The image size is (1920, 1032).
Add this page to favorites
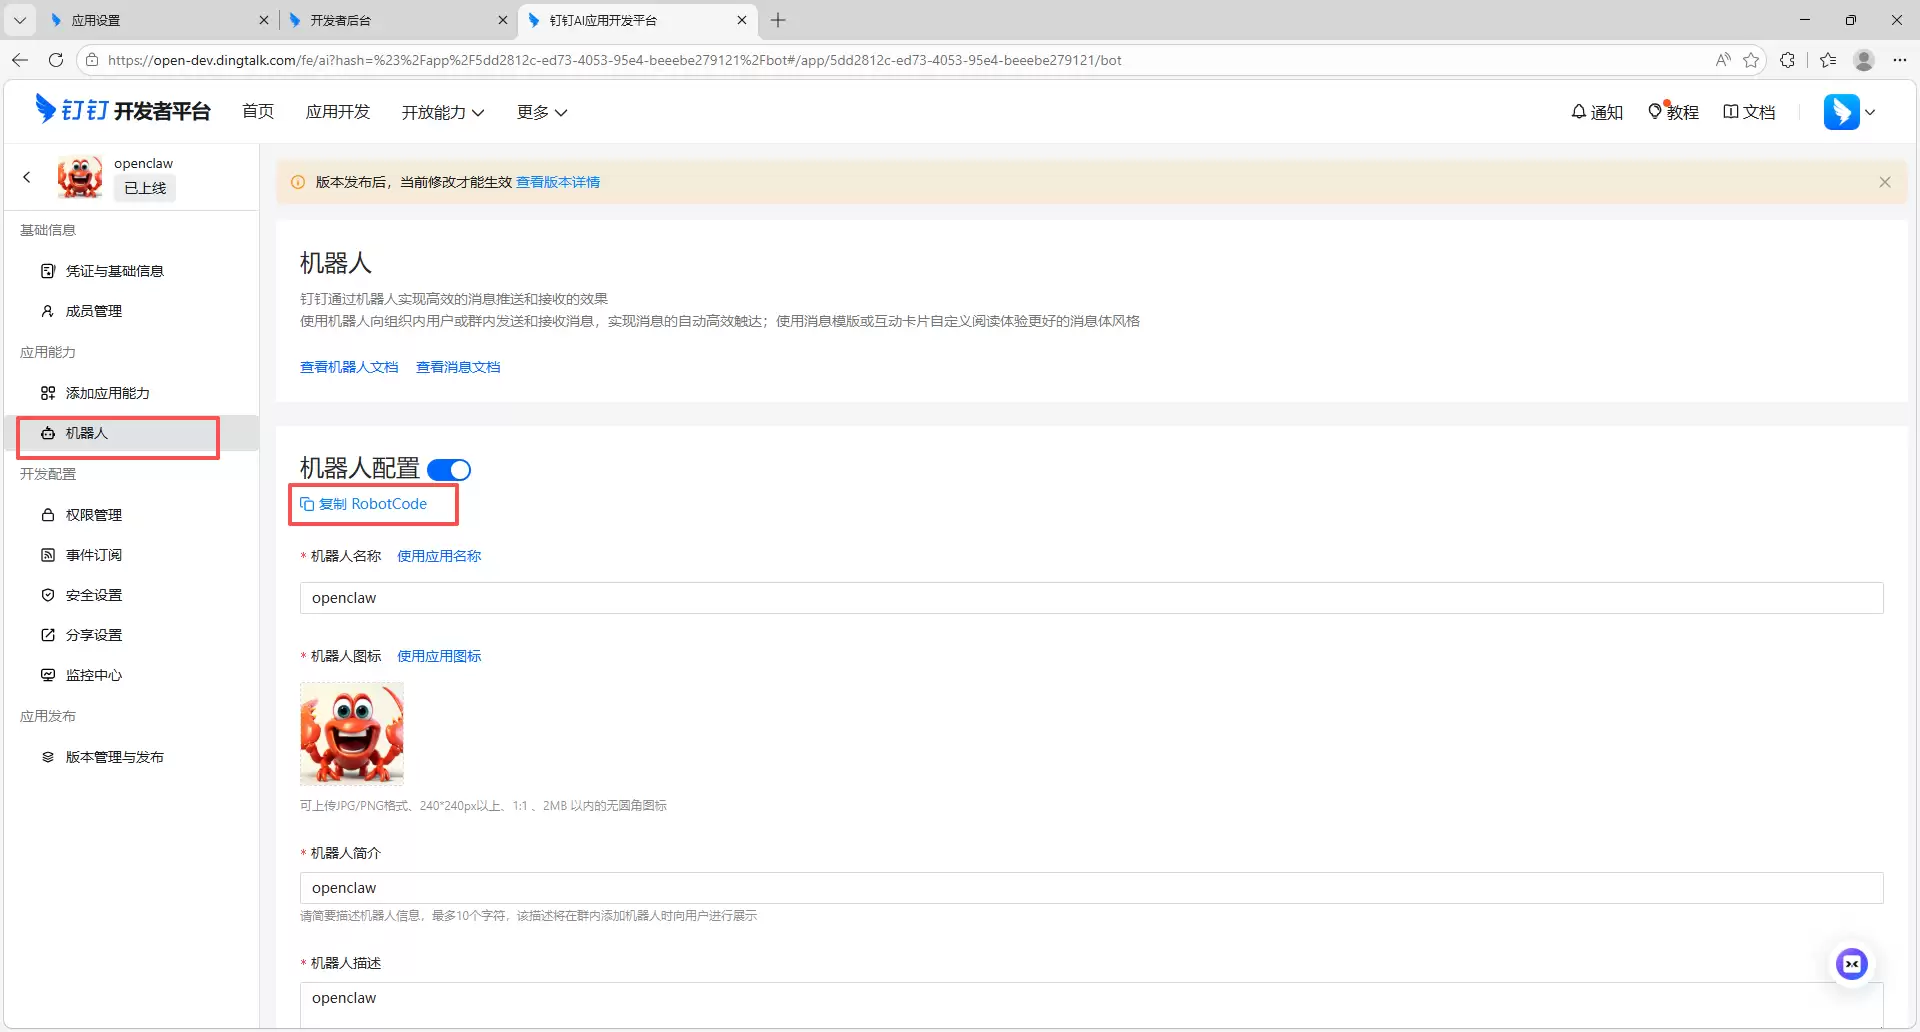[x=1751, y=60]
